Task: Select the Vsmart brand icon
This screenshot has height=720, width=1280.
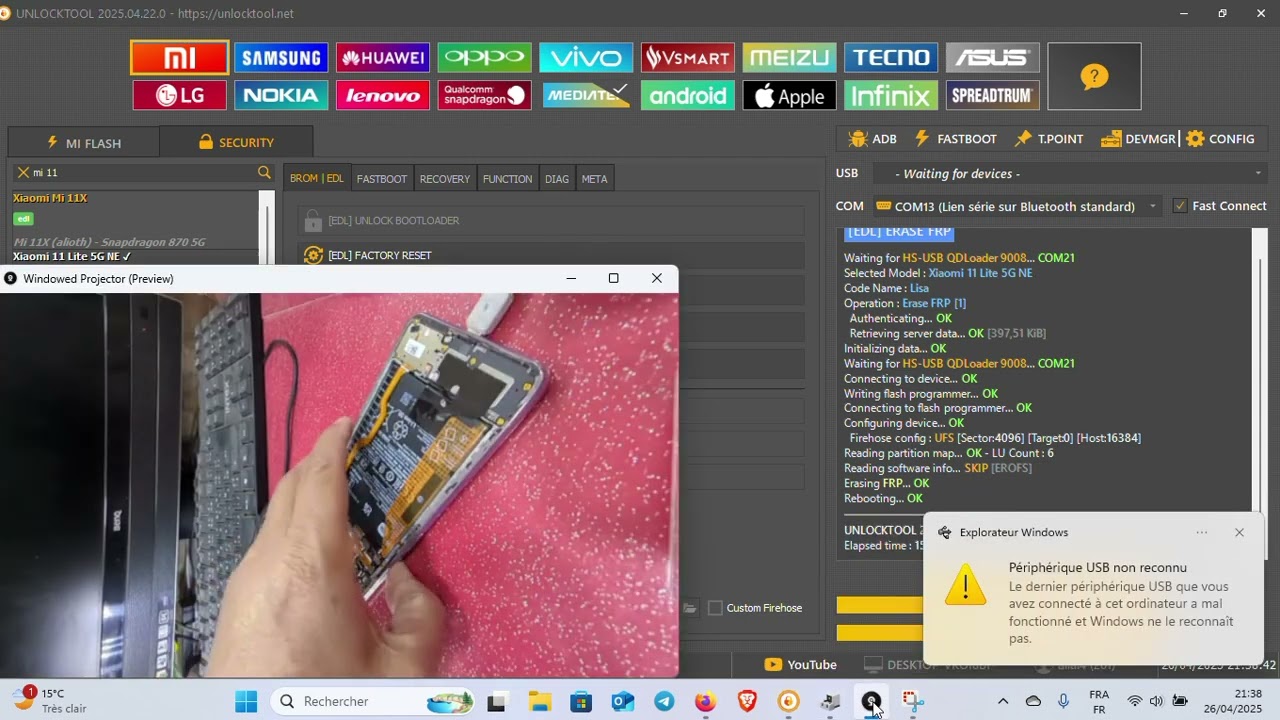Action: pos(688,58)
